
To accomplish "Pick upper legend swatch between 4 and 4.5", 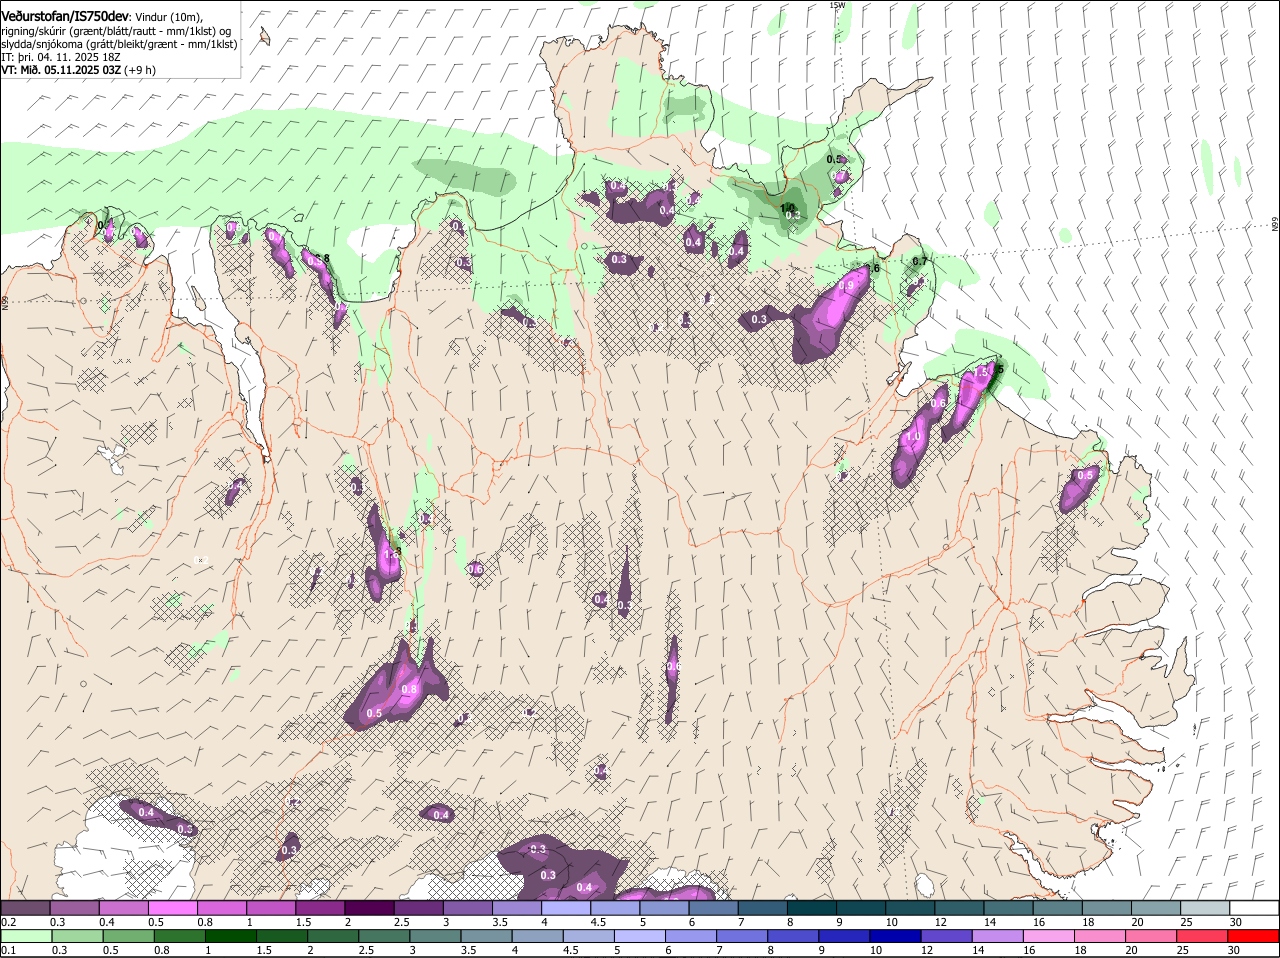I will pos(566,908).
